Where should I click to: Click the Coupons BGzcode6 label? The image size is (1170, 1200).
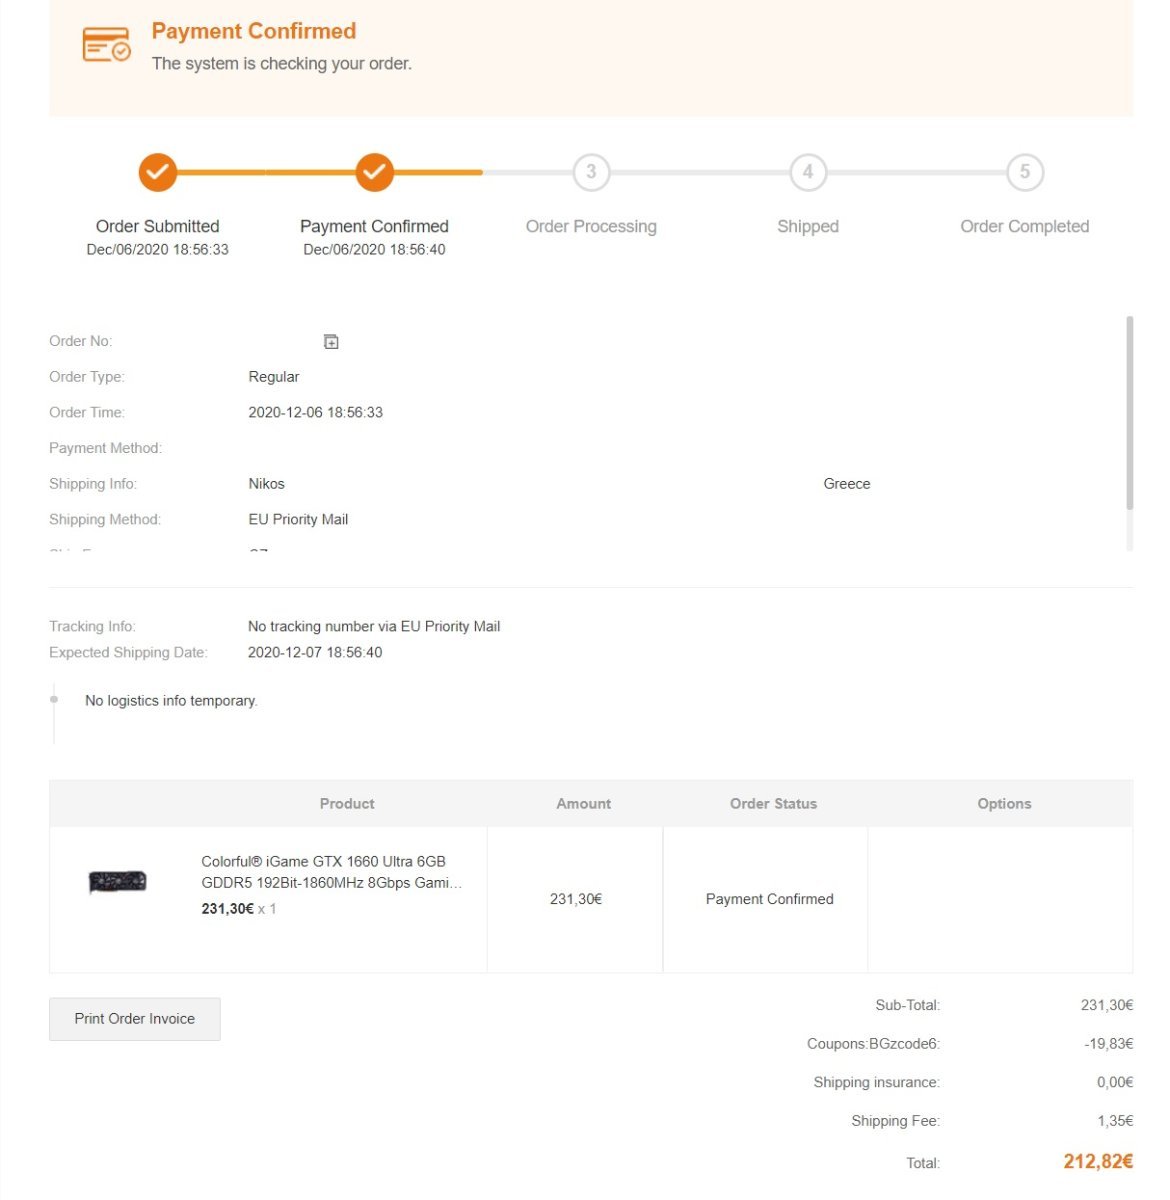pos(873,1044)
